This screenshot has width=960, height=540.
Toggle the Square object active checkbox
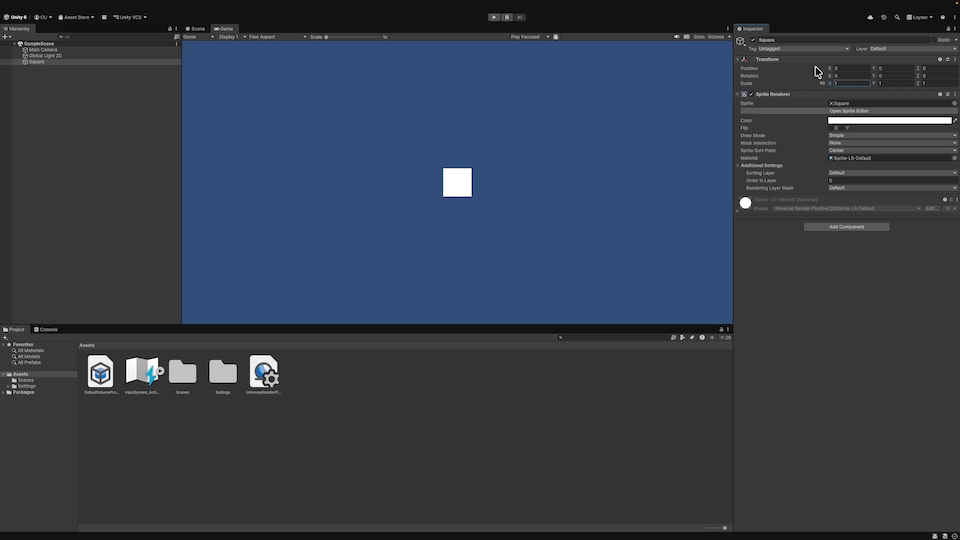click(x=753, y=40)
